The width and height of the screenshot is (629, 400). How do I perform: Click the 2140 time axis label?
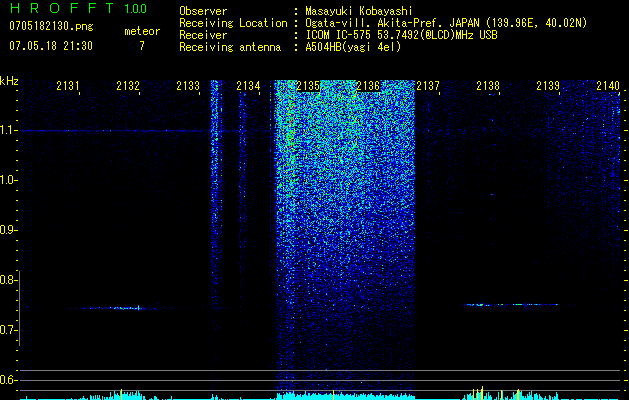click(608, 86)
